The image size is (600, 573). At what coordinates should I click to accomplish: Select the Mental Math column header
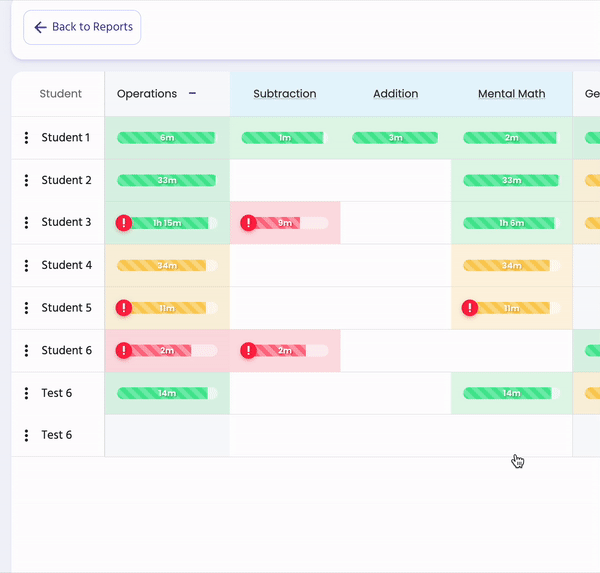coord(512,94)
